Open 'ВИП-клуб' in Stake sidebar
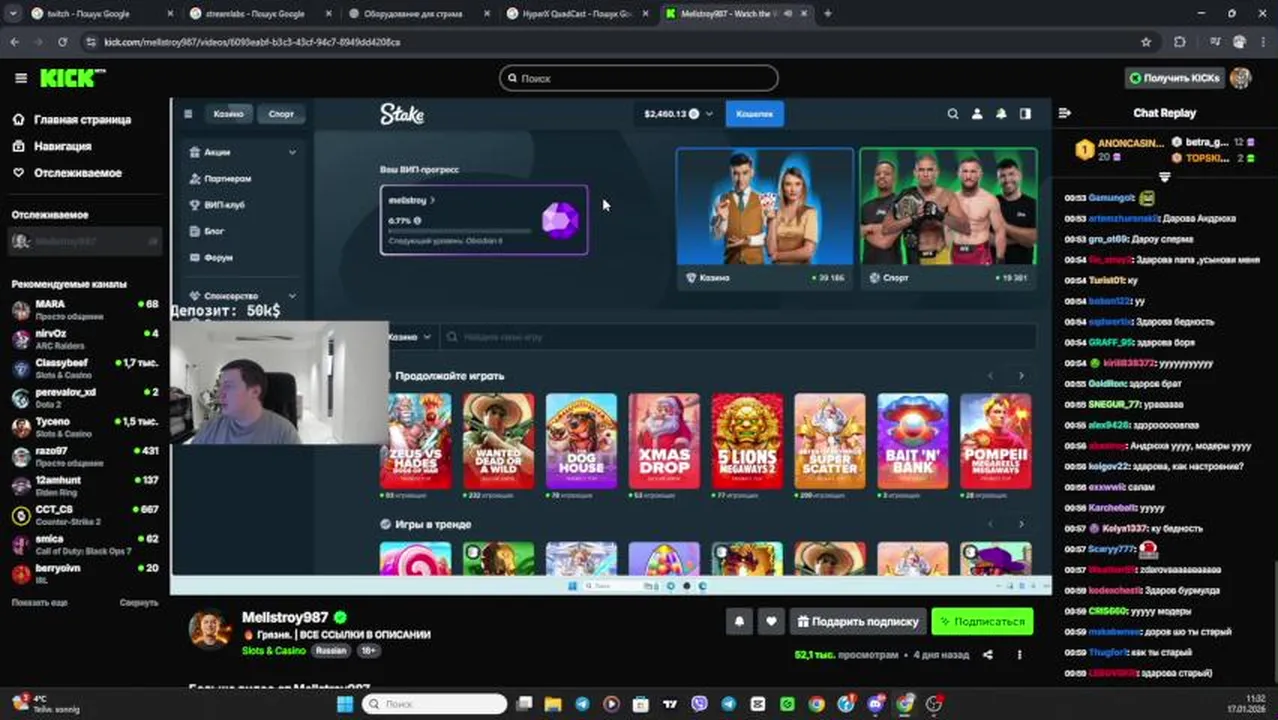1278x720 pixels. point(224,205)
